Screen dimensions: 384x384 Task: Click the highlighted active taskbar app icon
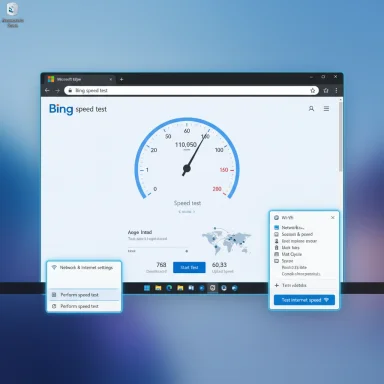pos(213,288)
